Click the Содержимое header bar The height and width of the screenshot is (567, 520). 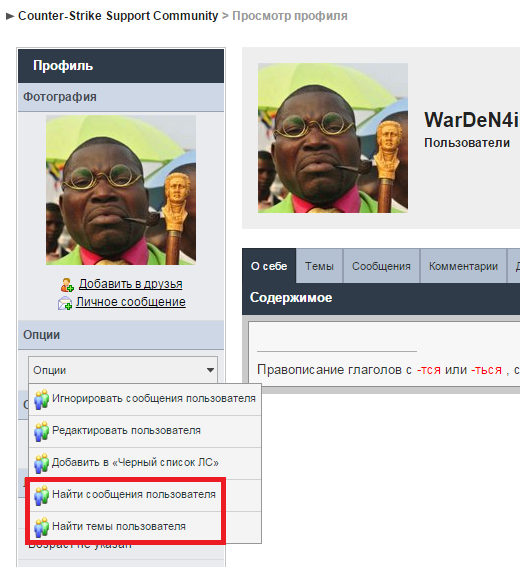(x=381, y=298)
